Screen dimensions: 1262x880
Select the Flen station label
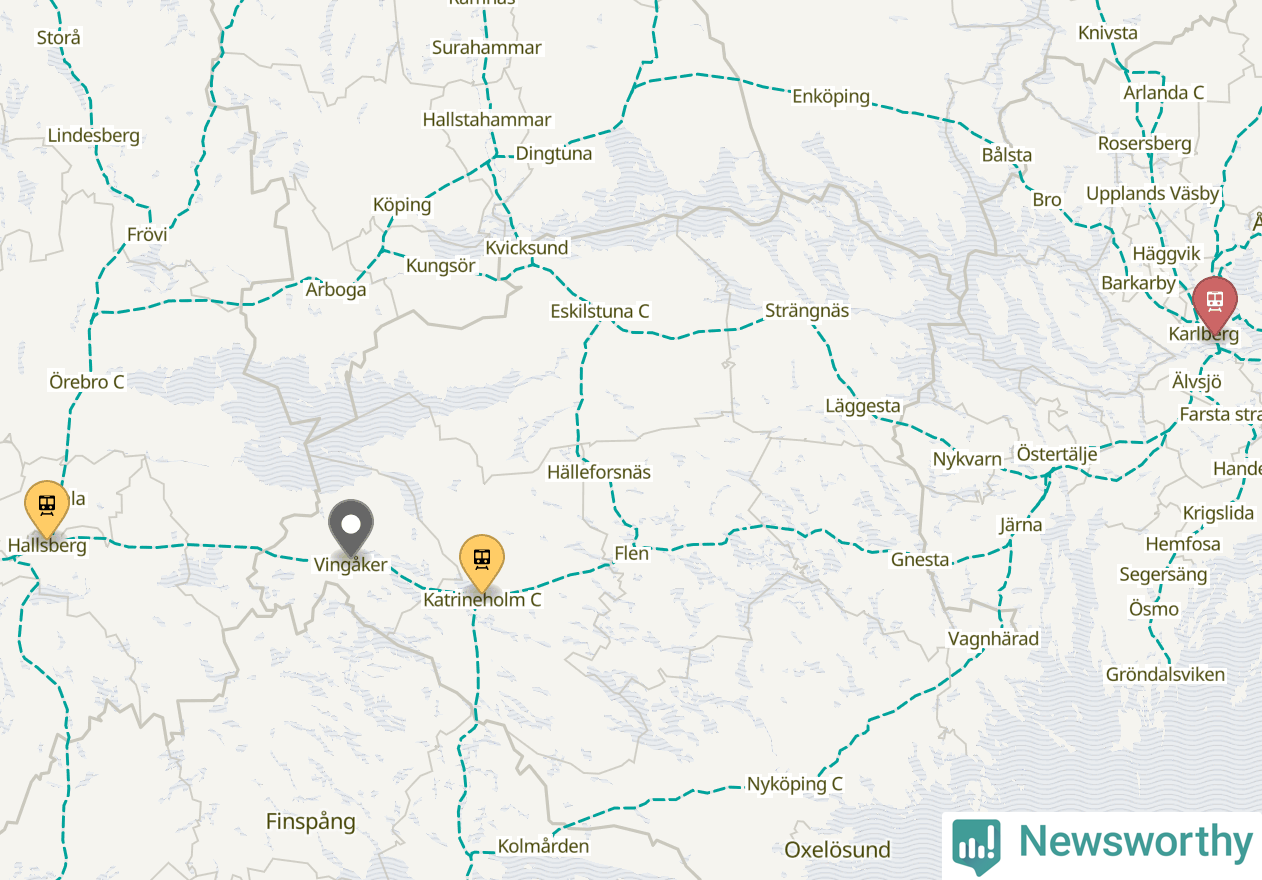click(x=632, y=553)
